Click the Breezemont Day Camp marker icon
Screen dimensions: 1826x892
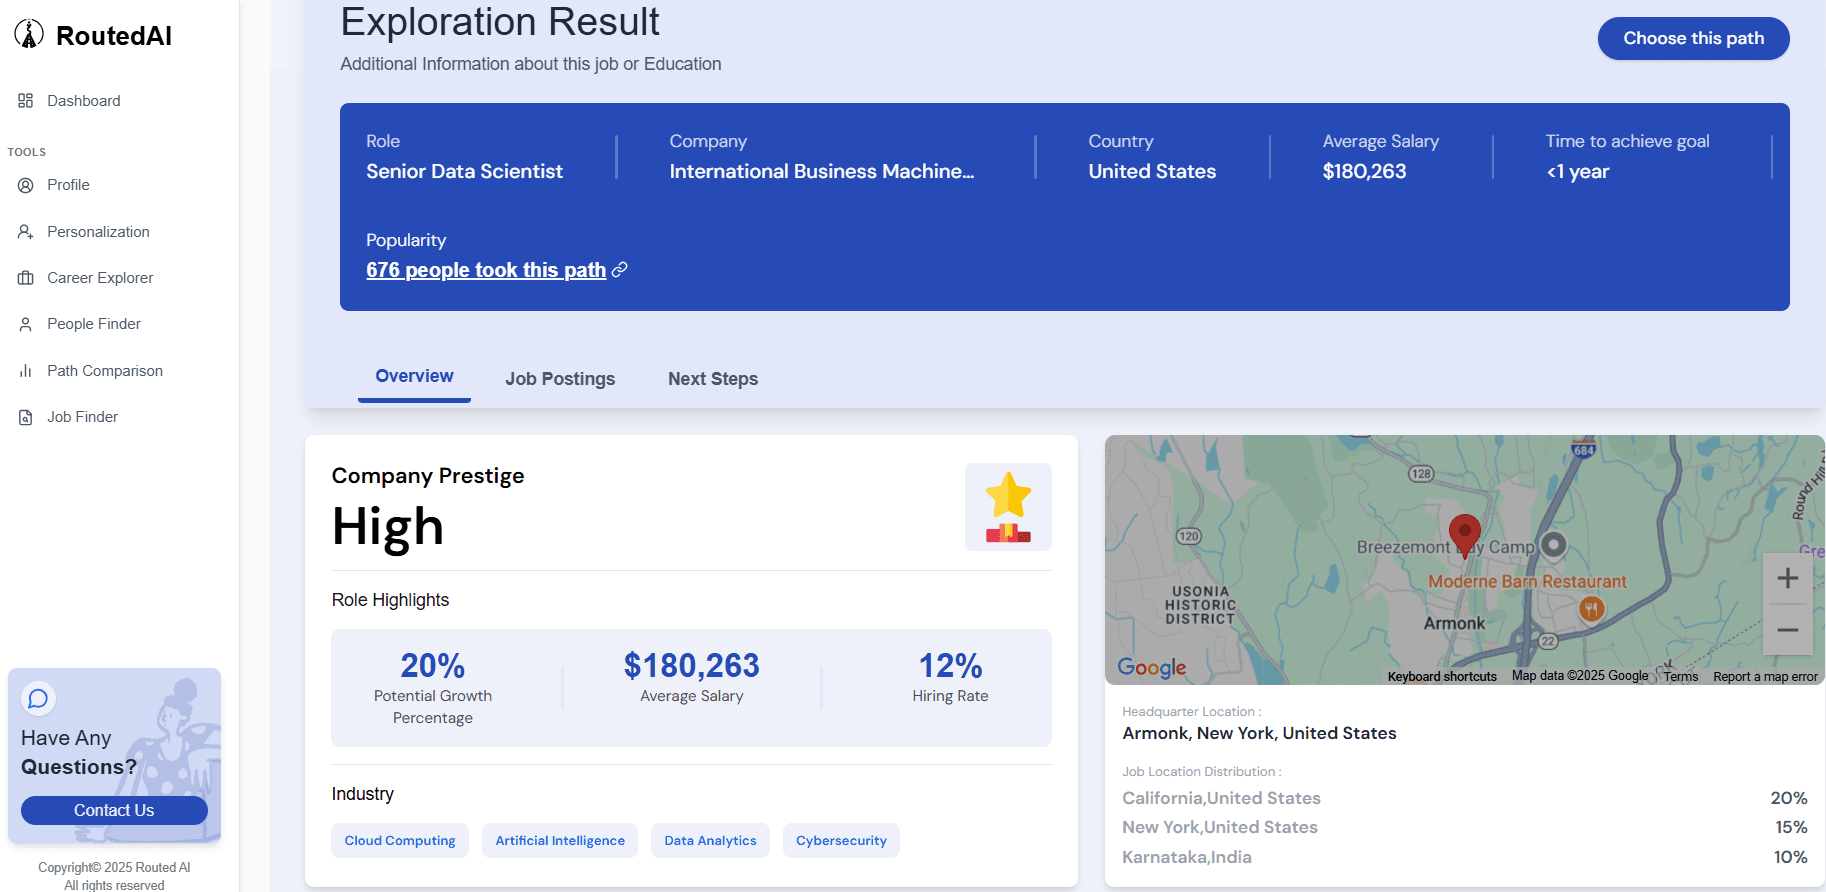(1553, 545)
